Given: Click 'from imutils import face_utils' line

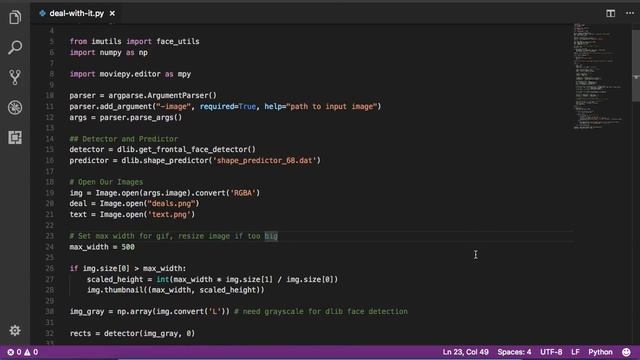Looking at the screenshot, I should click(134, 42).
